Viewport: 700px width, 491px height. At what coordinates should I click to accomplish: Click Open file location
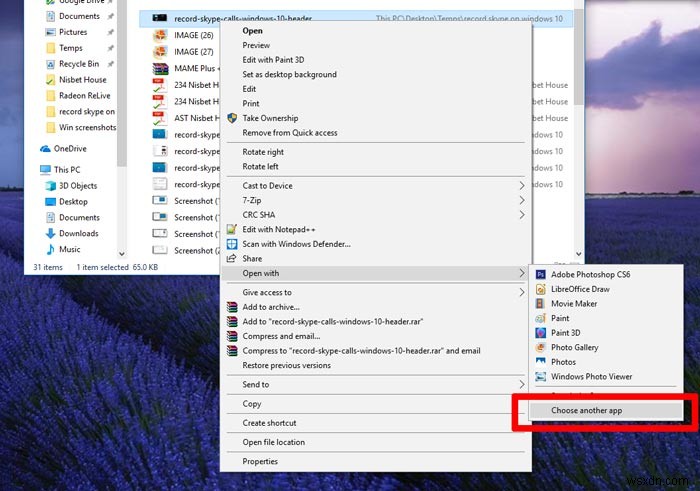click(x=274, y=442)
